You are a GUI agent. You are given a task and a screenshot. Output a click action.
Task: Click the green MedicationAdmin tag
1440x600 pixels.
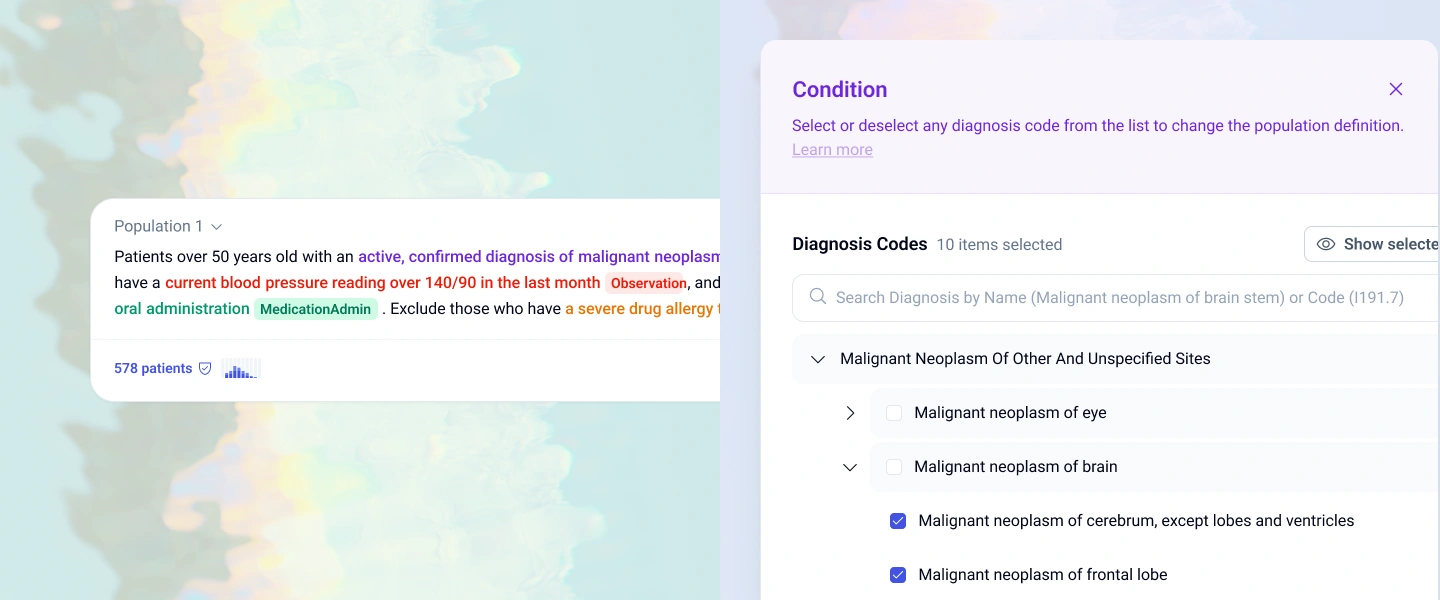point(315,309)
